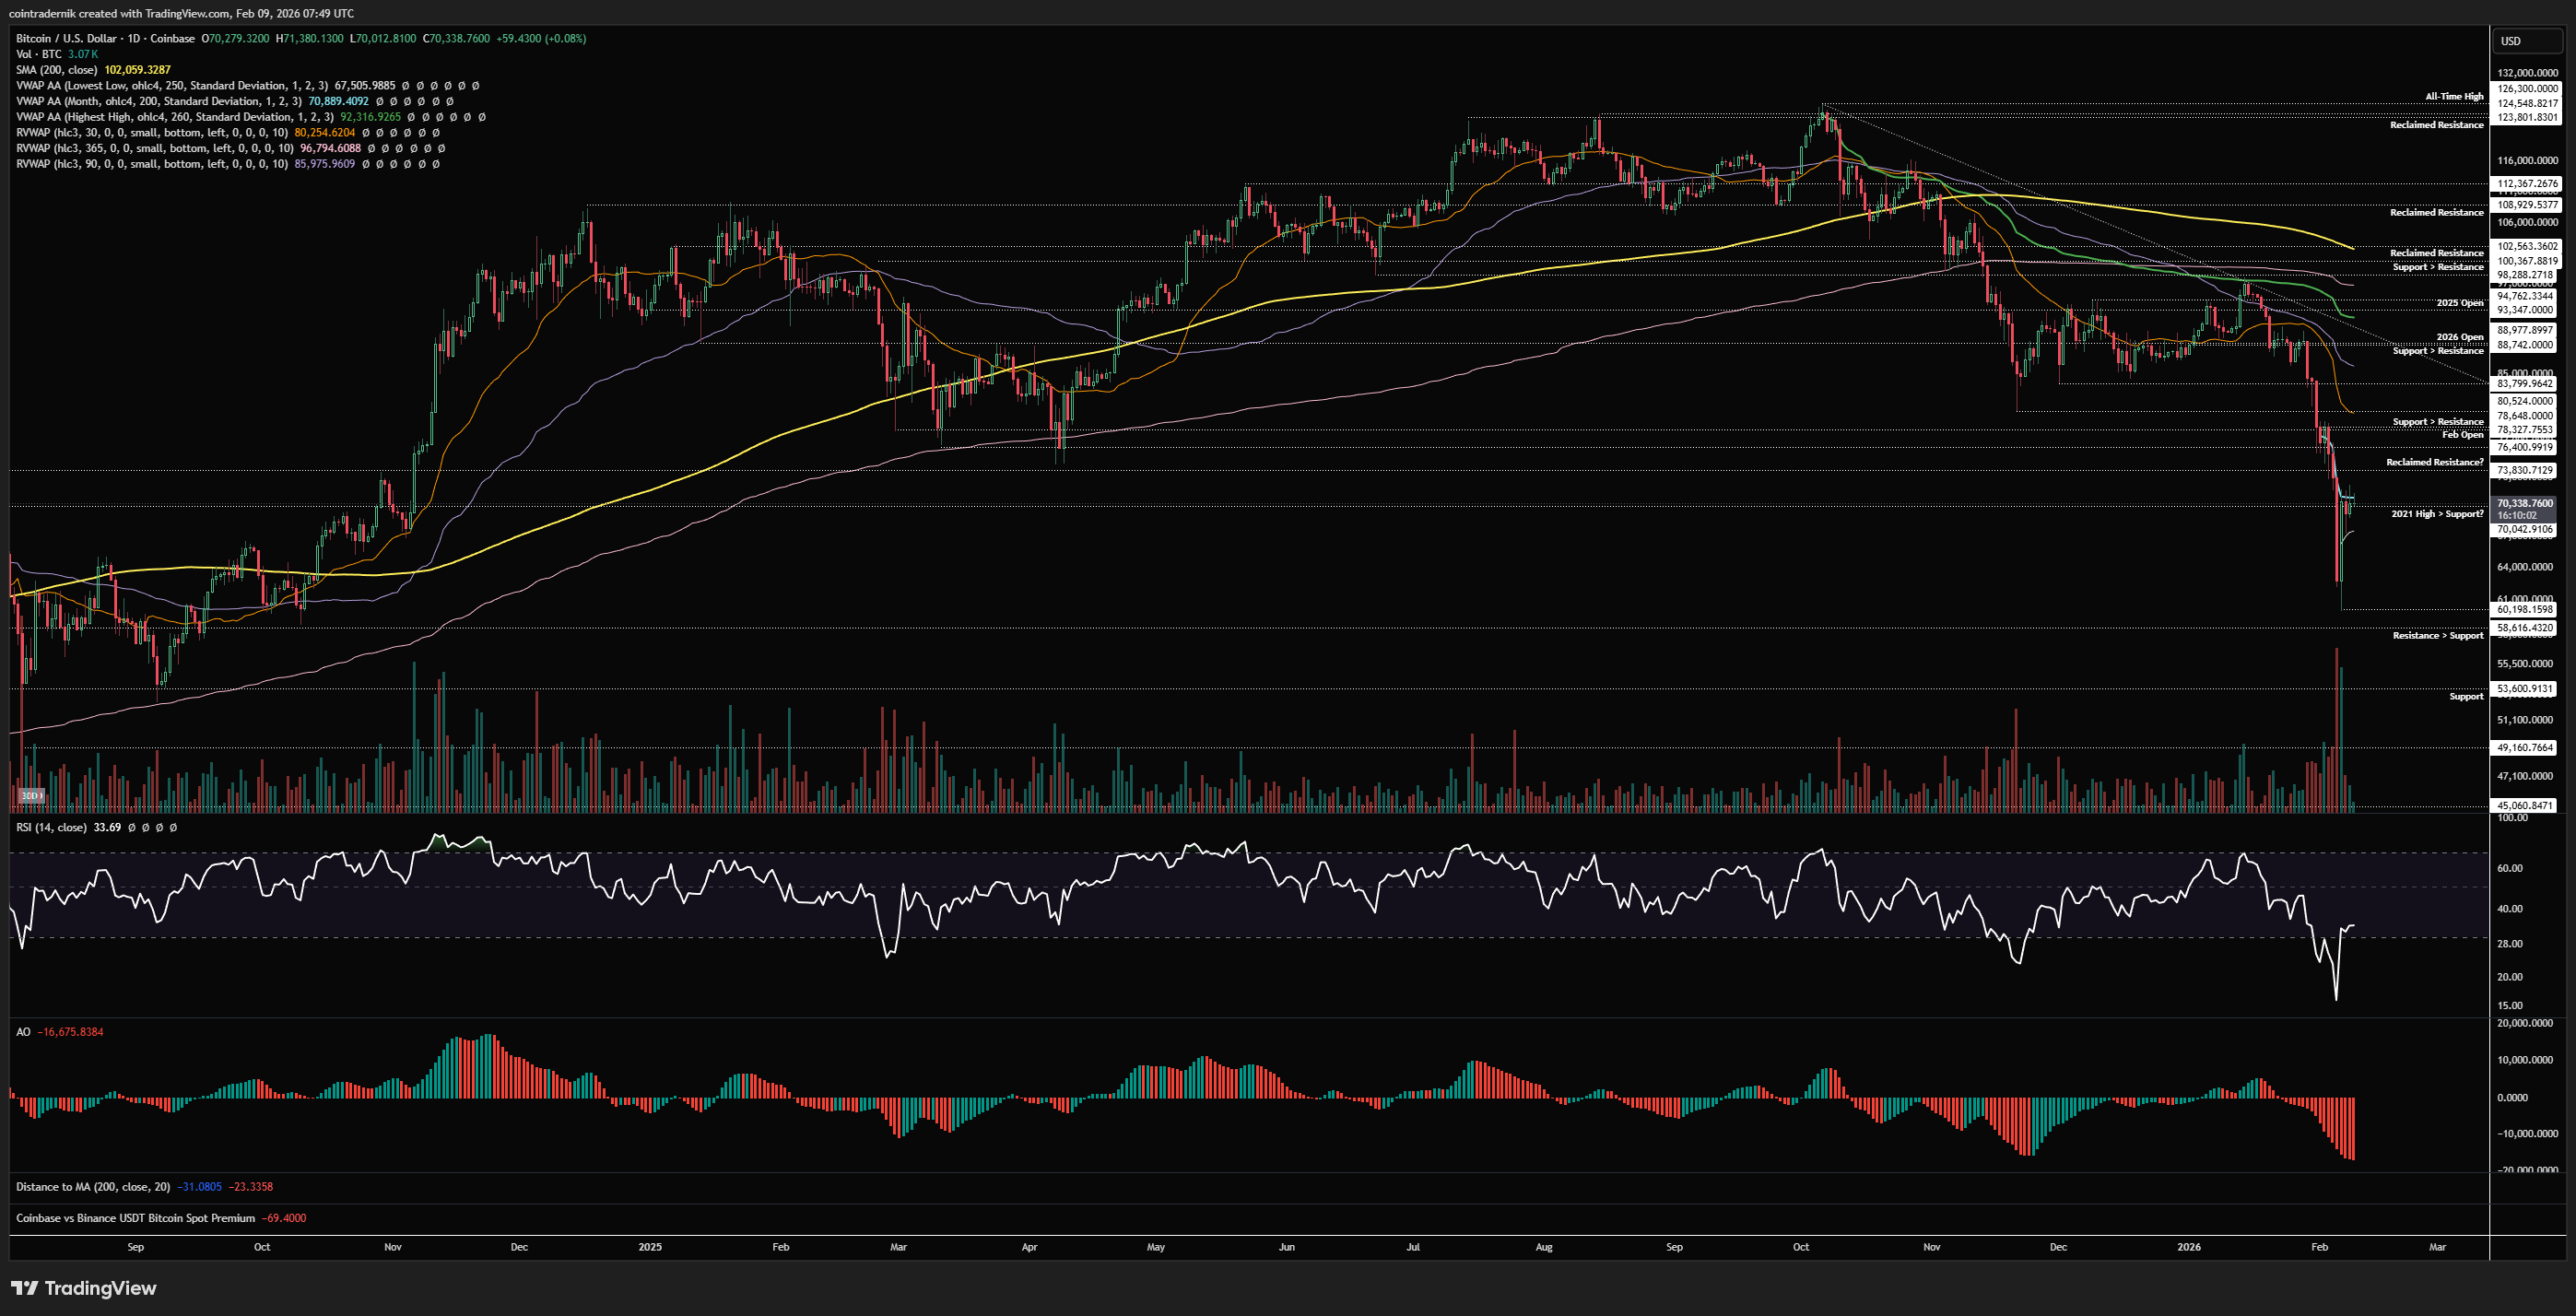Click the 2026 label on time axis
Image resolution: width=2576 pixels, height=1316 pixels.
pos(2188,1247)
